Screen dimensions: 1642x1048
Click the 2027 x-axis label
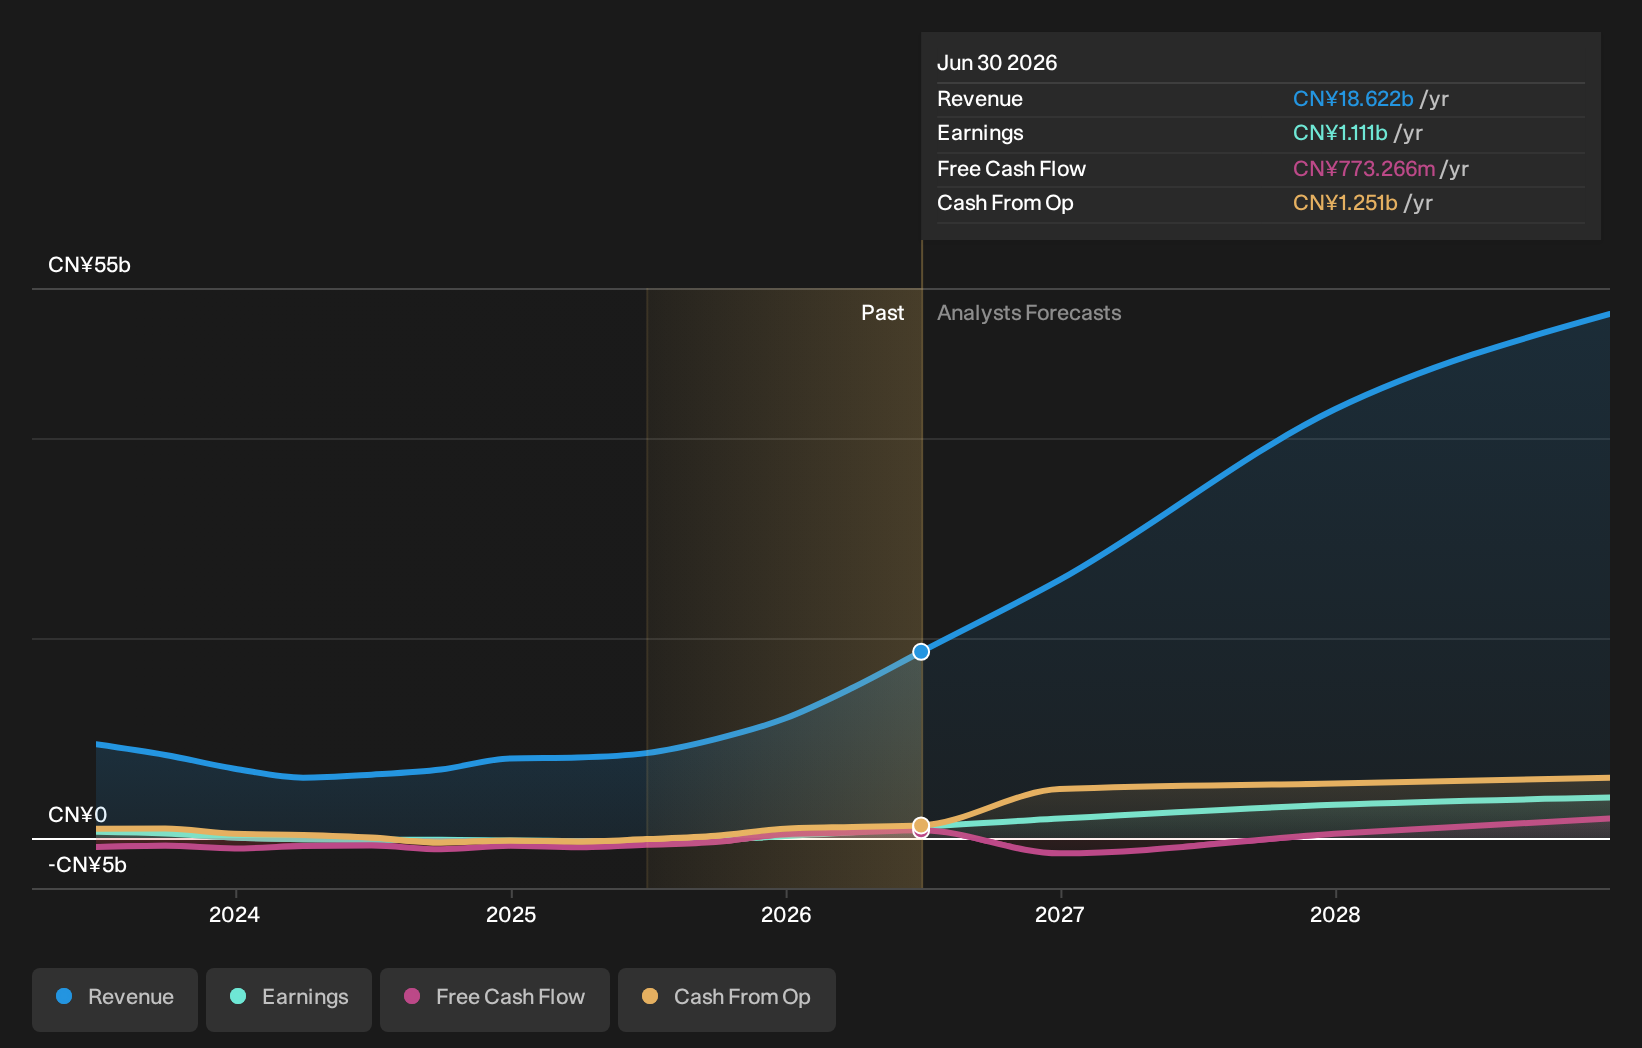pyautogui.click(x=1060, y=915)
